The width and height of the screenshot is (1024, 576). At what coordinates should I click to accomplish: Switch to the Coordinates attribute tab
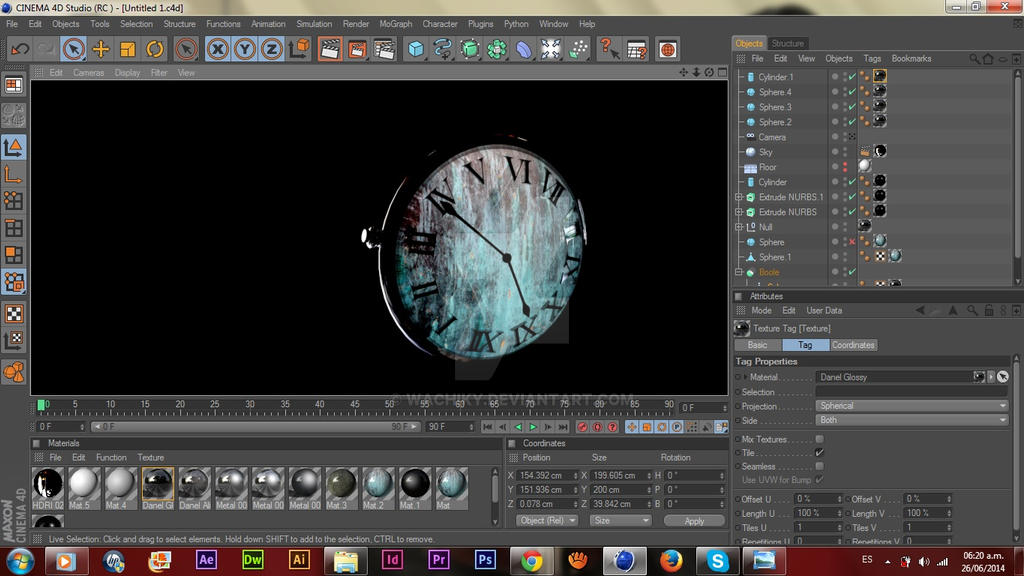tap(853, 345)
